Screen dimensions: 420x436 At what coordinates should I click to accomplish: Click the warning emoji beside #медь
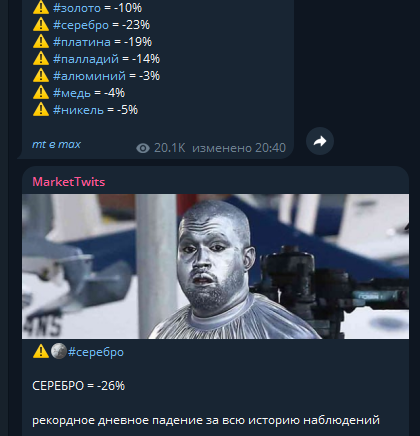pos(41,92)
